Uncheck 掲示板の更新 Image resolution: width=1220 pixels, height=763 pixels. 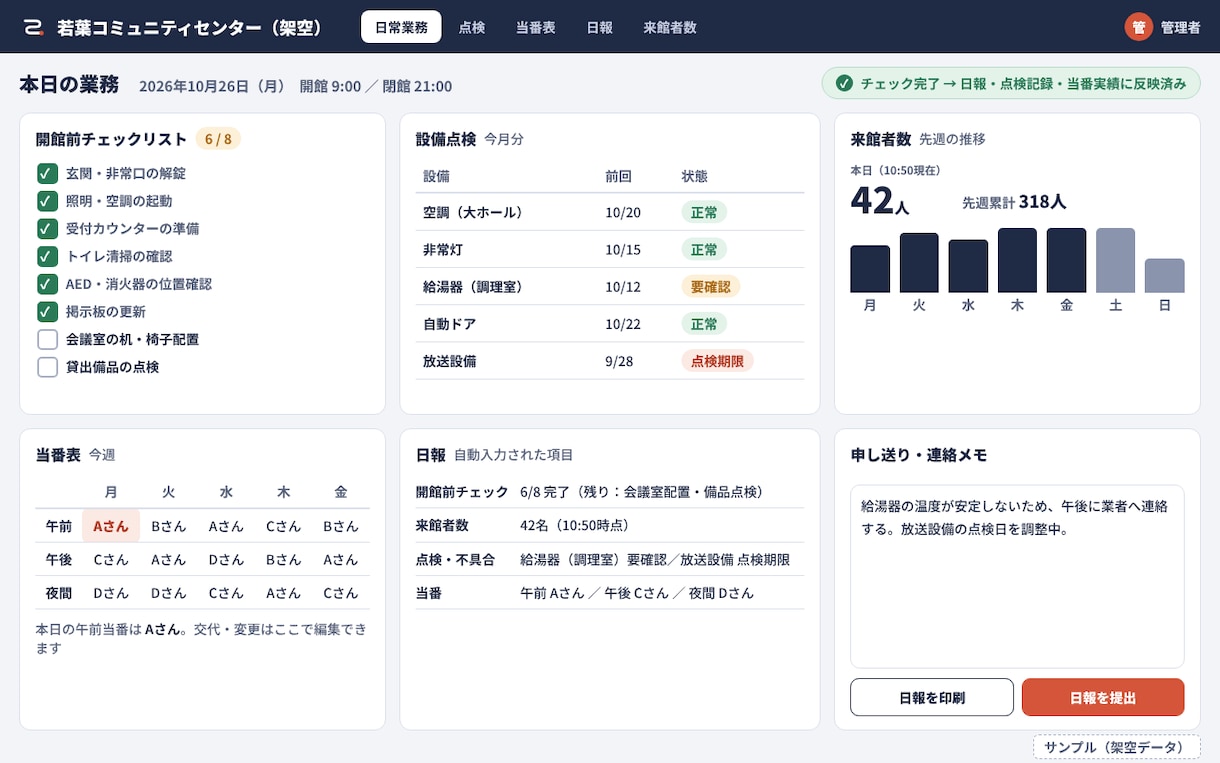click(47, 311)
